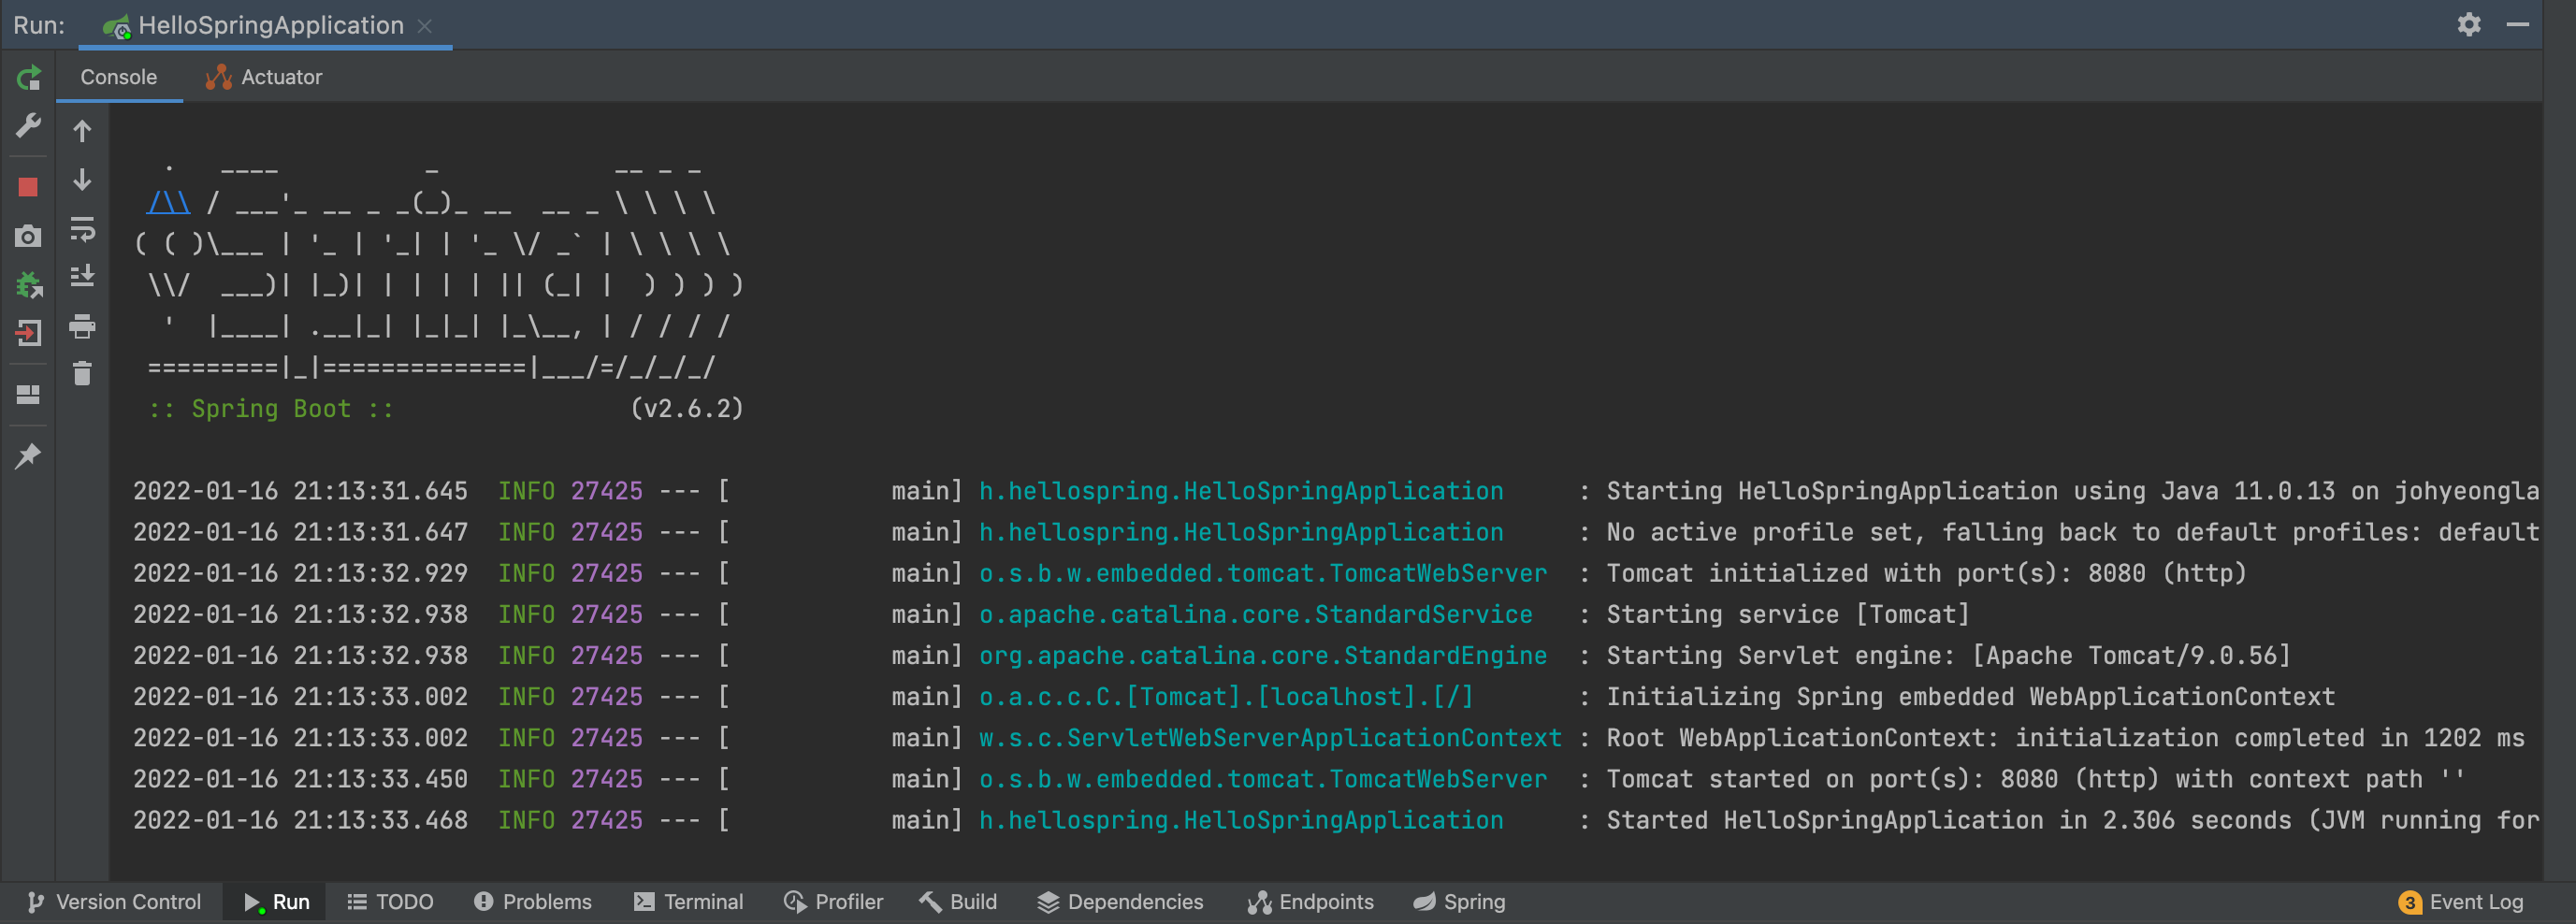The height and width of the screenshot is (924, 2576).
Task: Click the blue /\\ link in Spring banner
Action: point(168,203)
